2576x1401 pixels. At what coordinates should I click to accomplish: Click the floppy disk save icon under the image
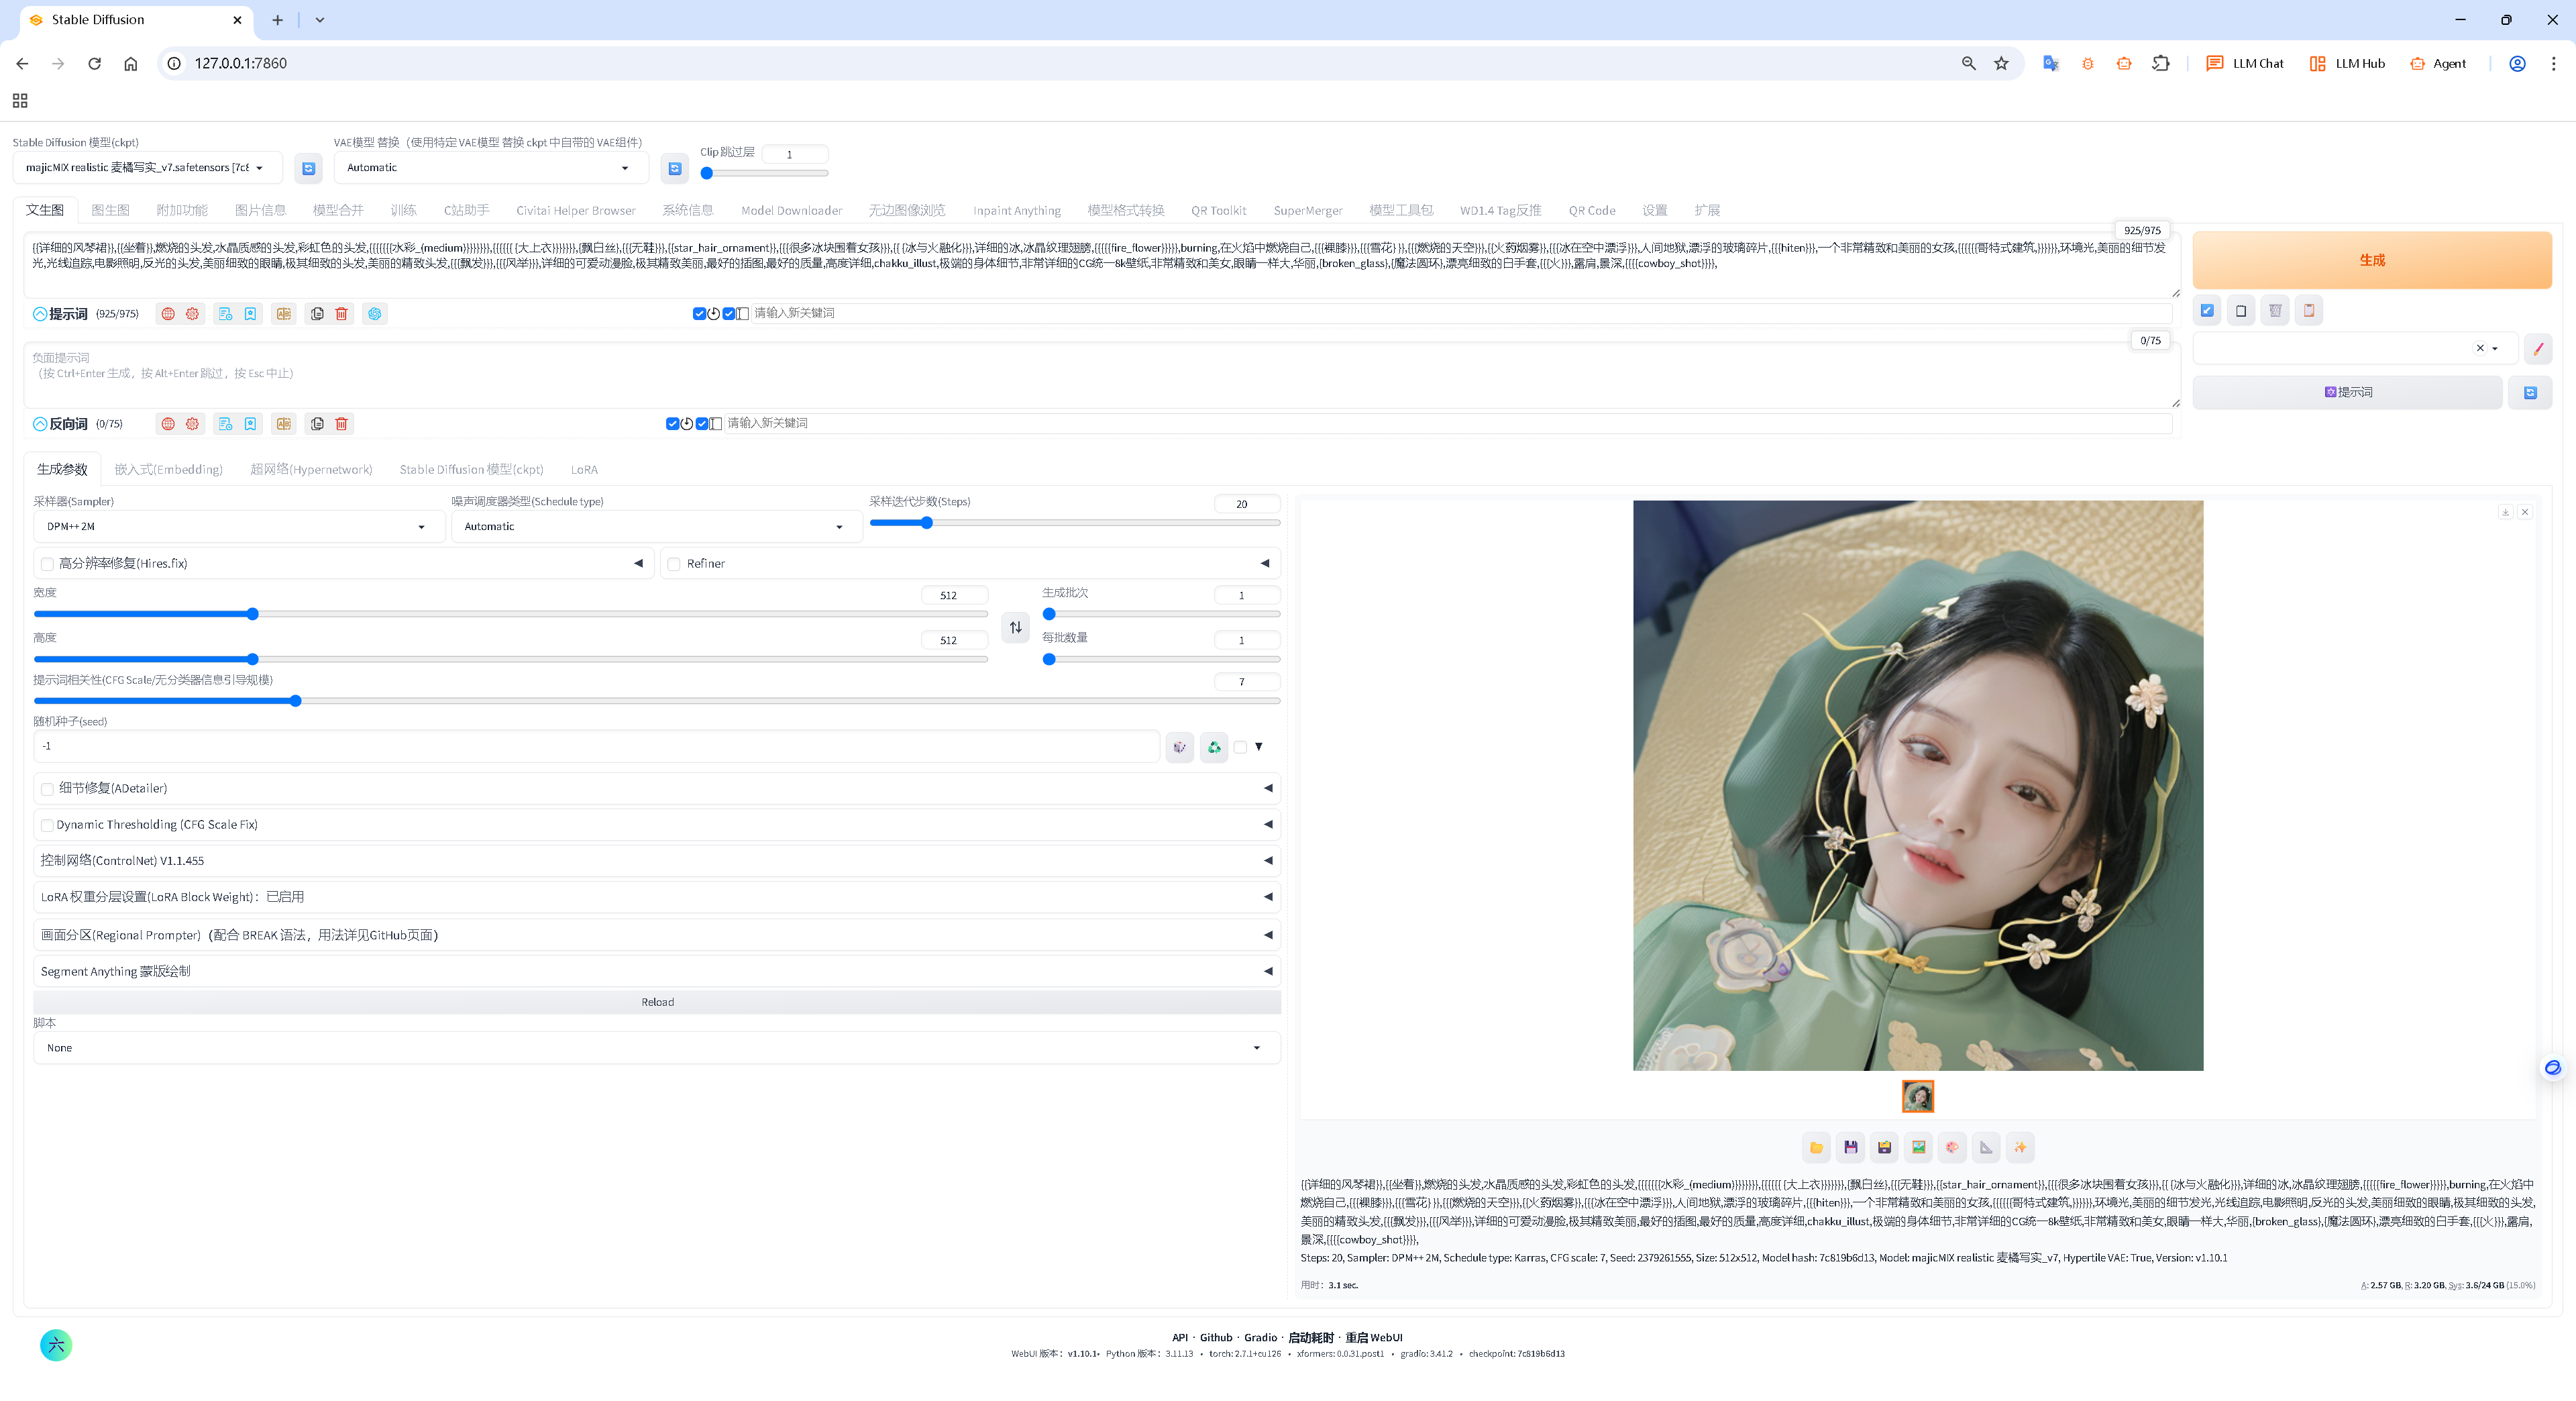(1850, 1147)
